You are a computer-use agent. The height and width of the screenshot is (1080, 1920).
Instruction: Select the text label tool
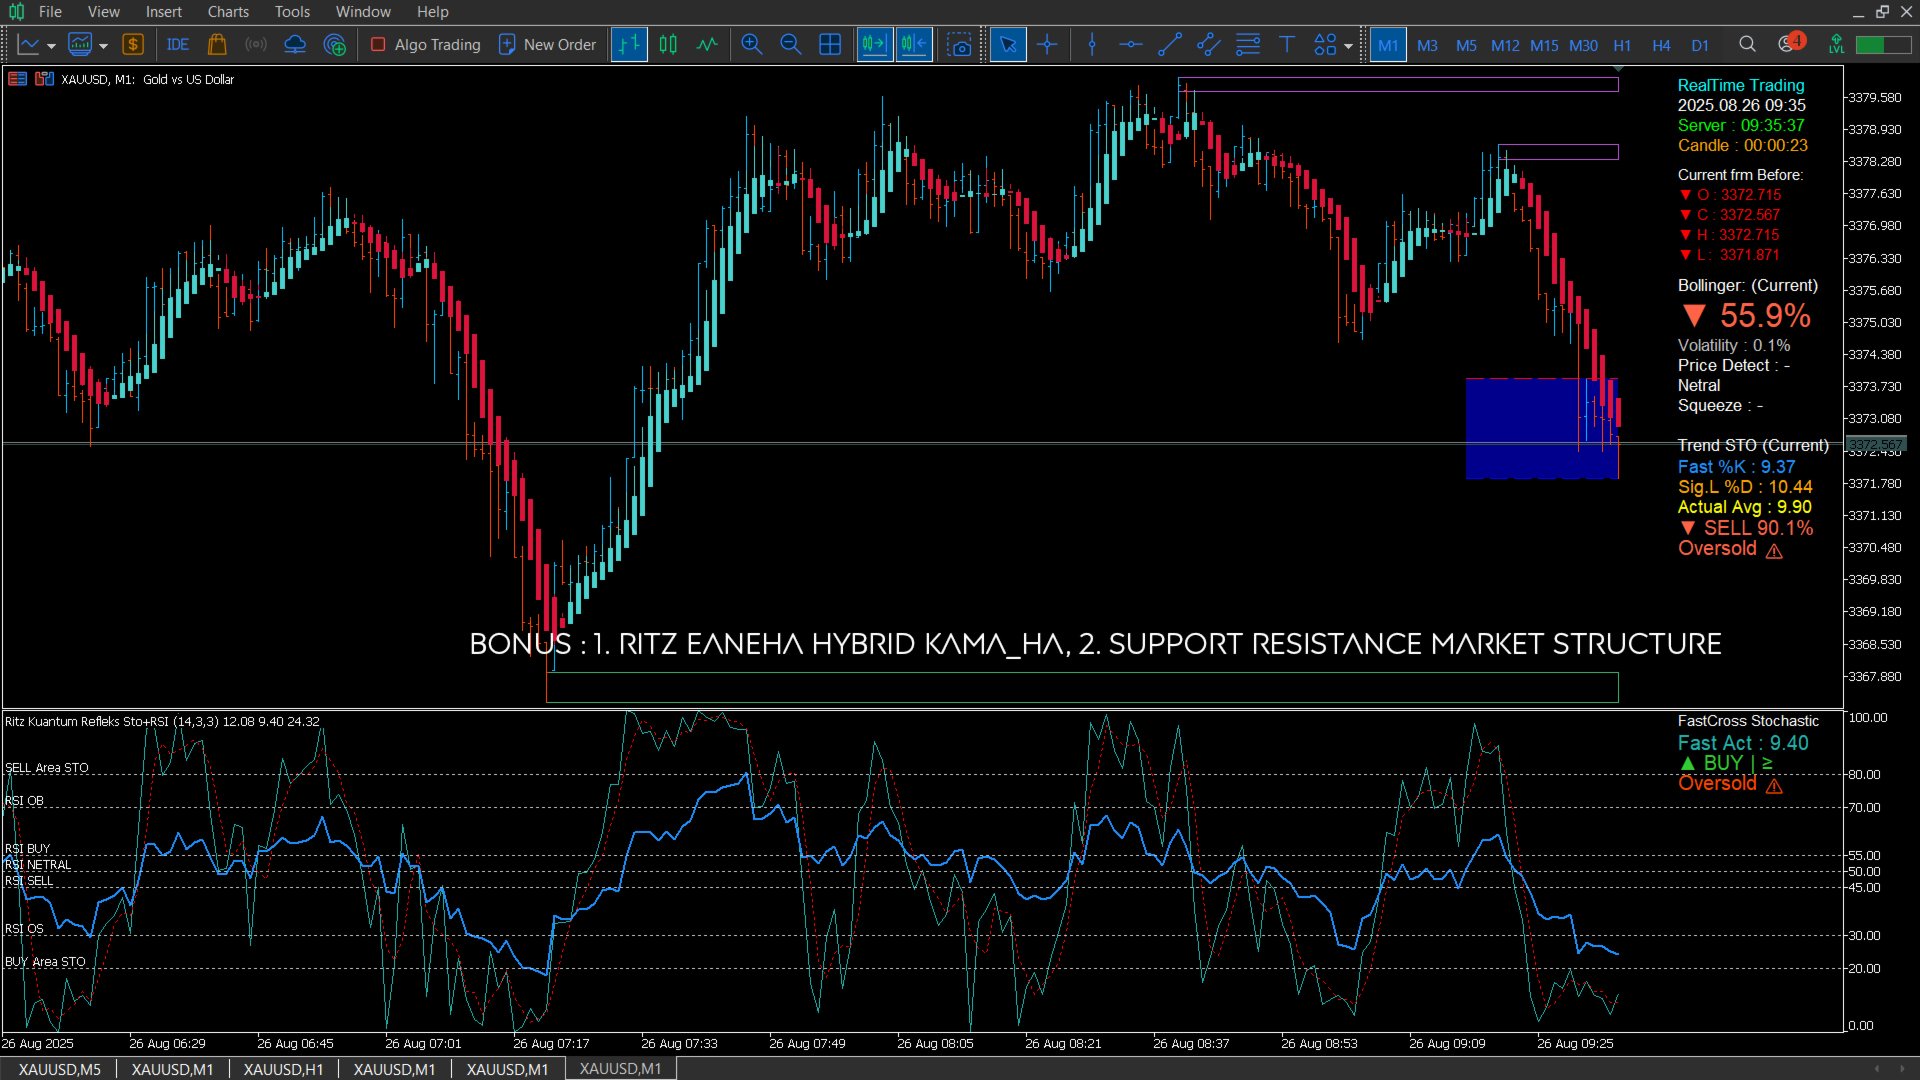tap(1286, 45)
